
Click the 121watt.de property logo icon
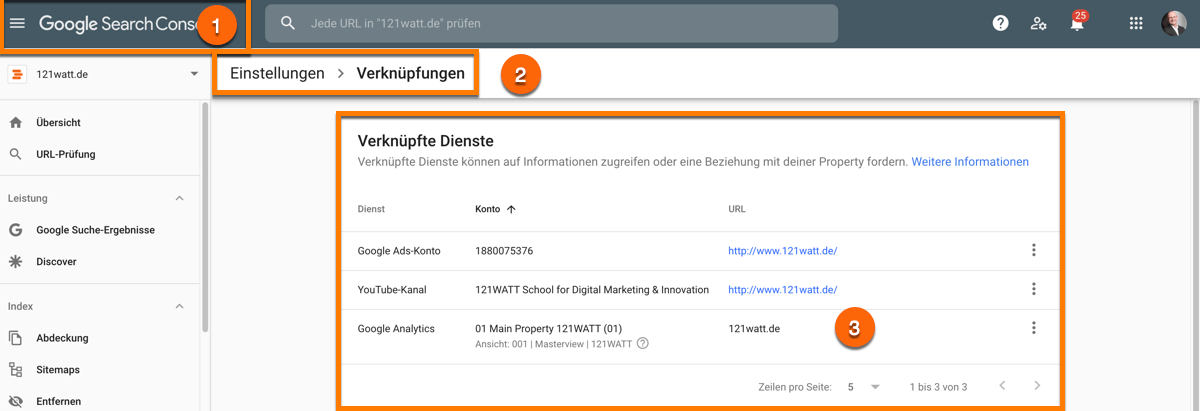[16, 74]
